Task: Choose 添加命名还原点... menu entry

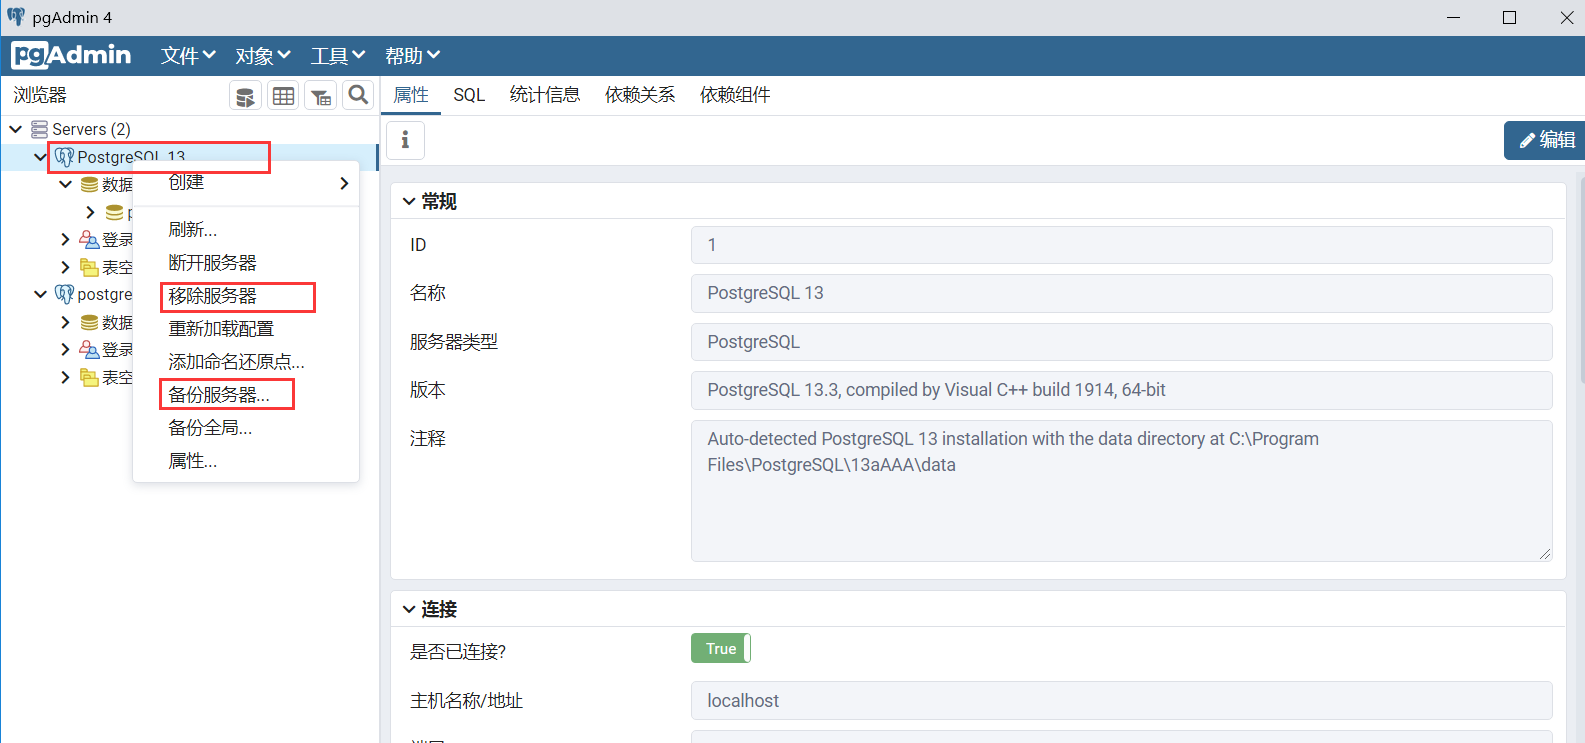Action: pyautogui.click(x=246, y=362)
